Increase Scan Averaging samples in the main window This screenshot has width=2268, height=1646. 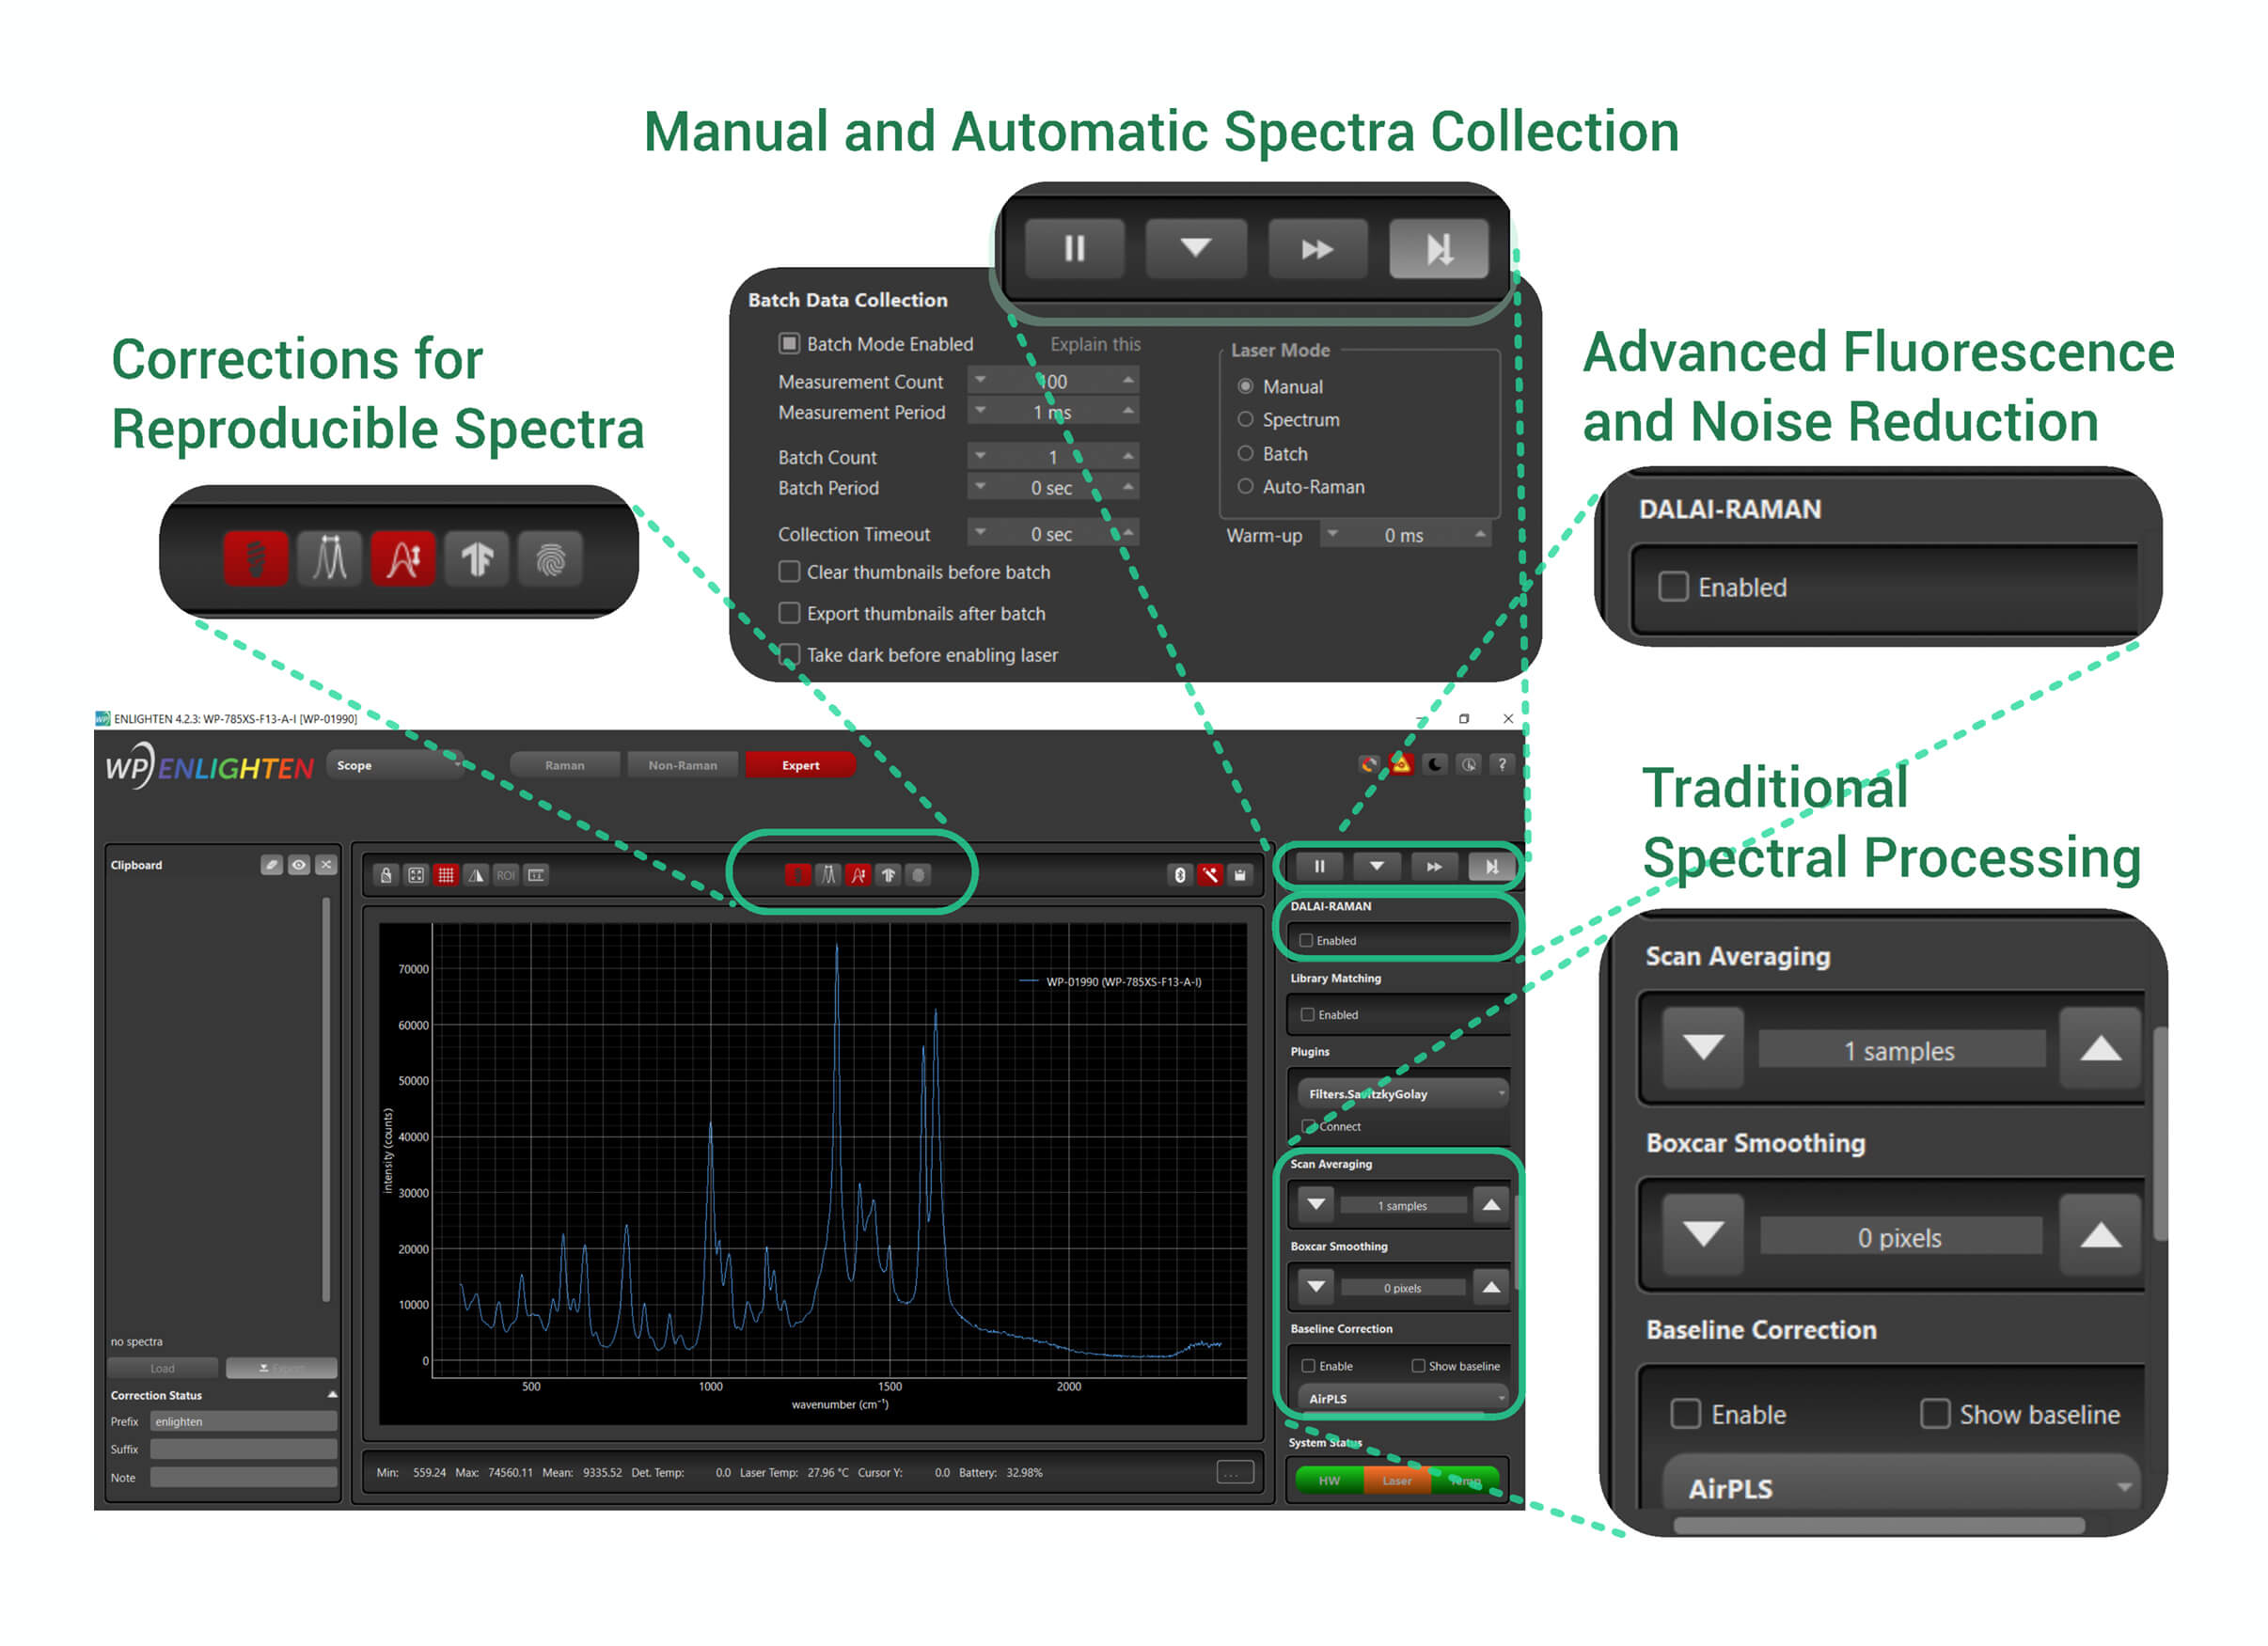1491,1206
